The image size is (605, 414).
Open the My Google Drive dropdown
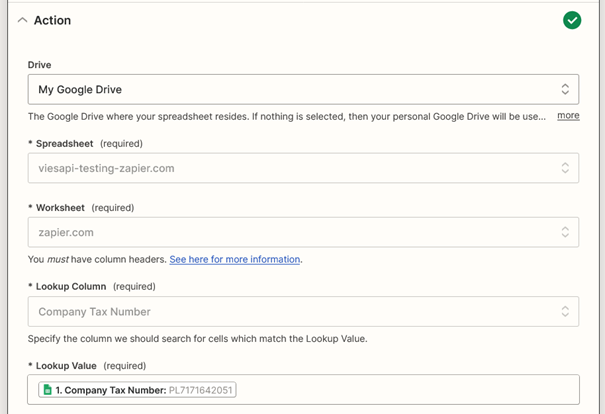[x=303, y=90]
